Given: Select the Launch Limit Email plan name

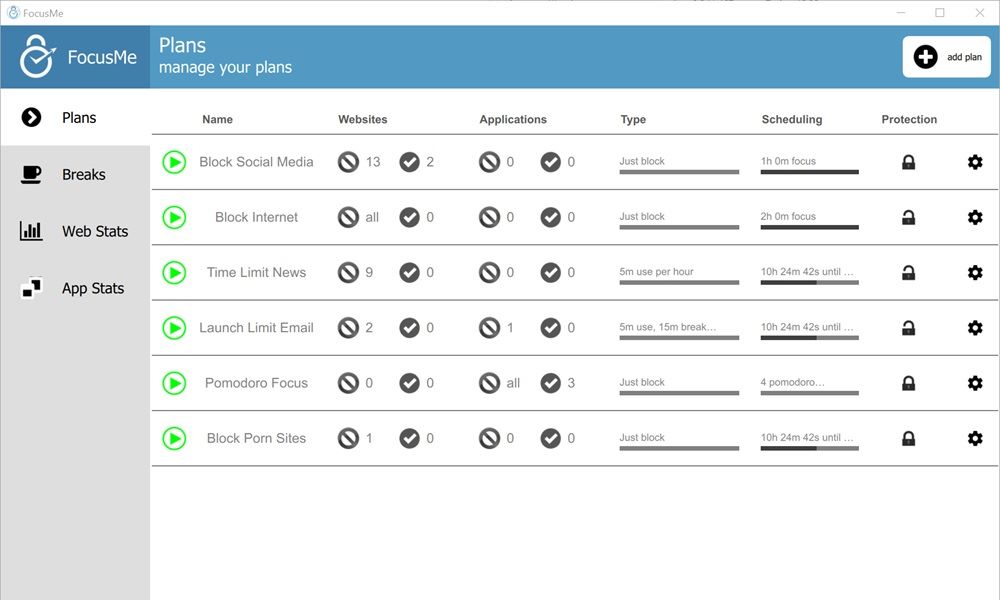Looking at the screenshot, I should click(x=256, y=328).
